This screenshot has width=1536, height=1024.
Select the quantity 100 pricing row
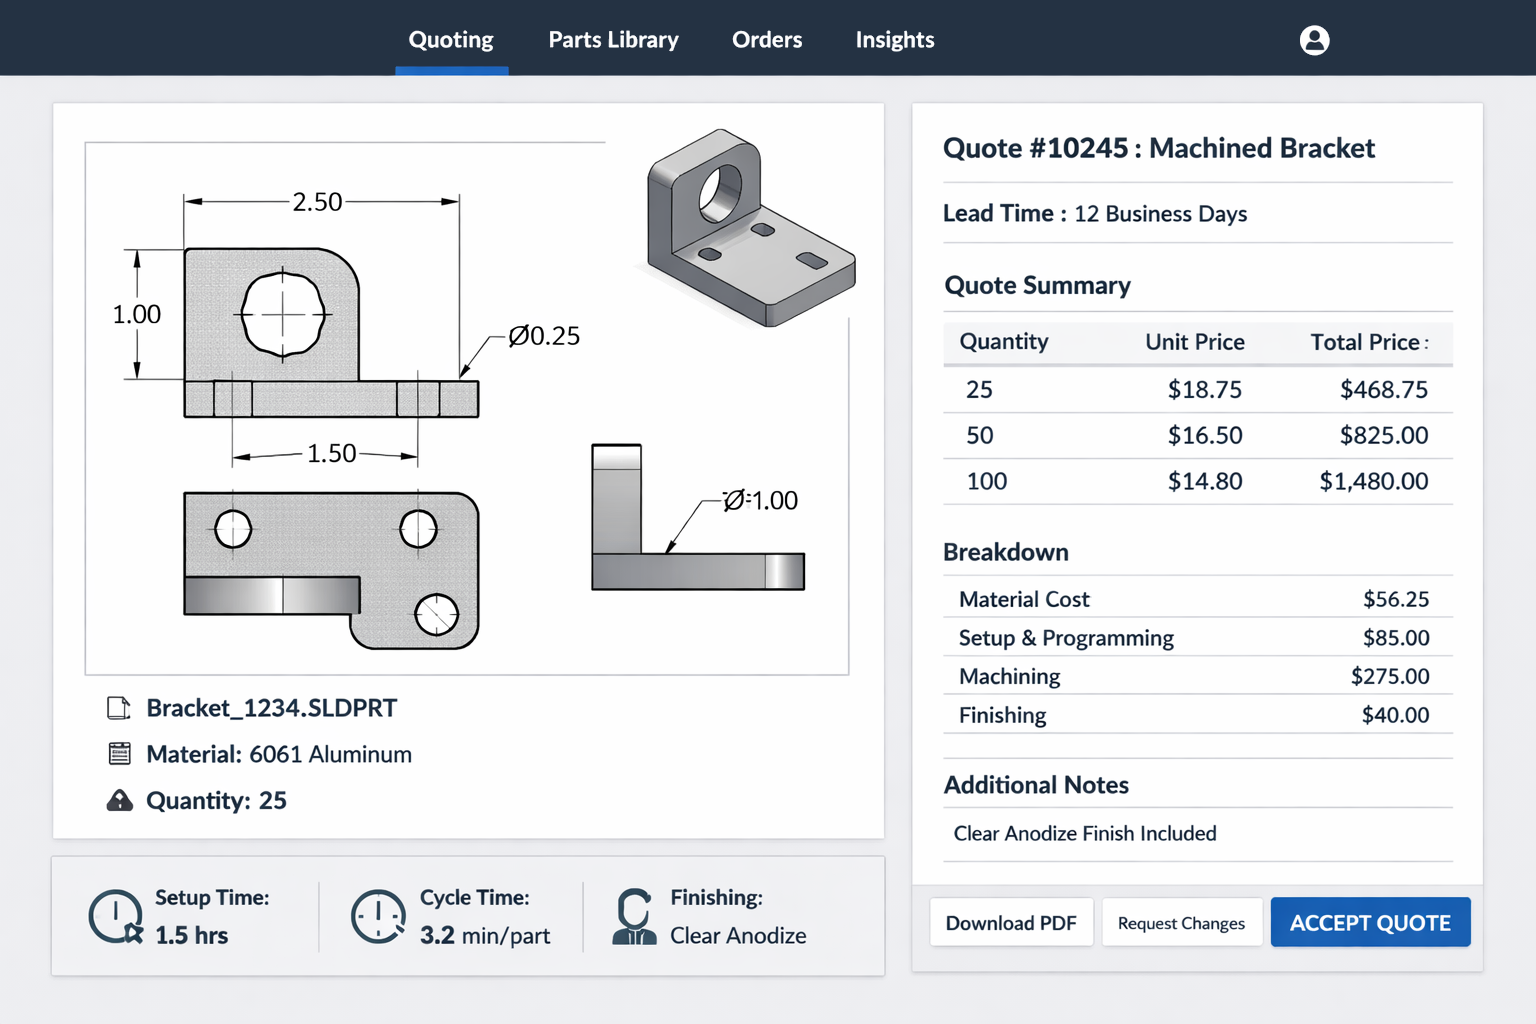pos(1197,482)
